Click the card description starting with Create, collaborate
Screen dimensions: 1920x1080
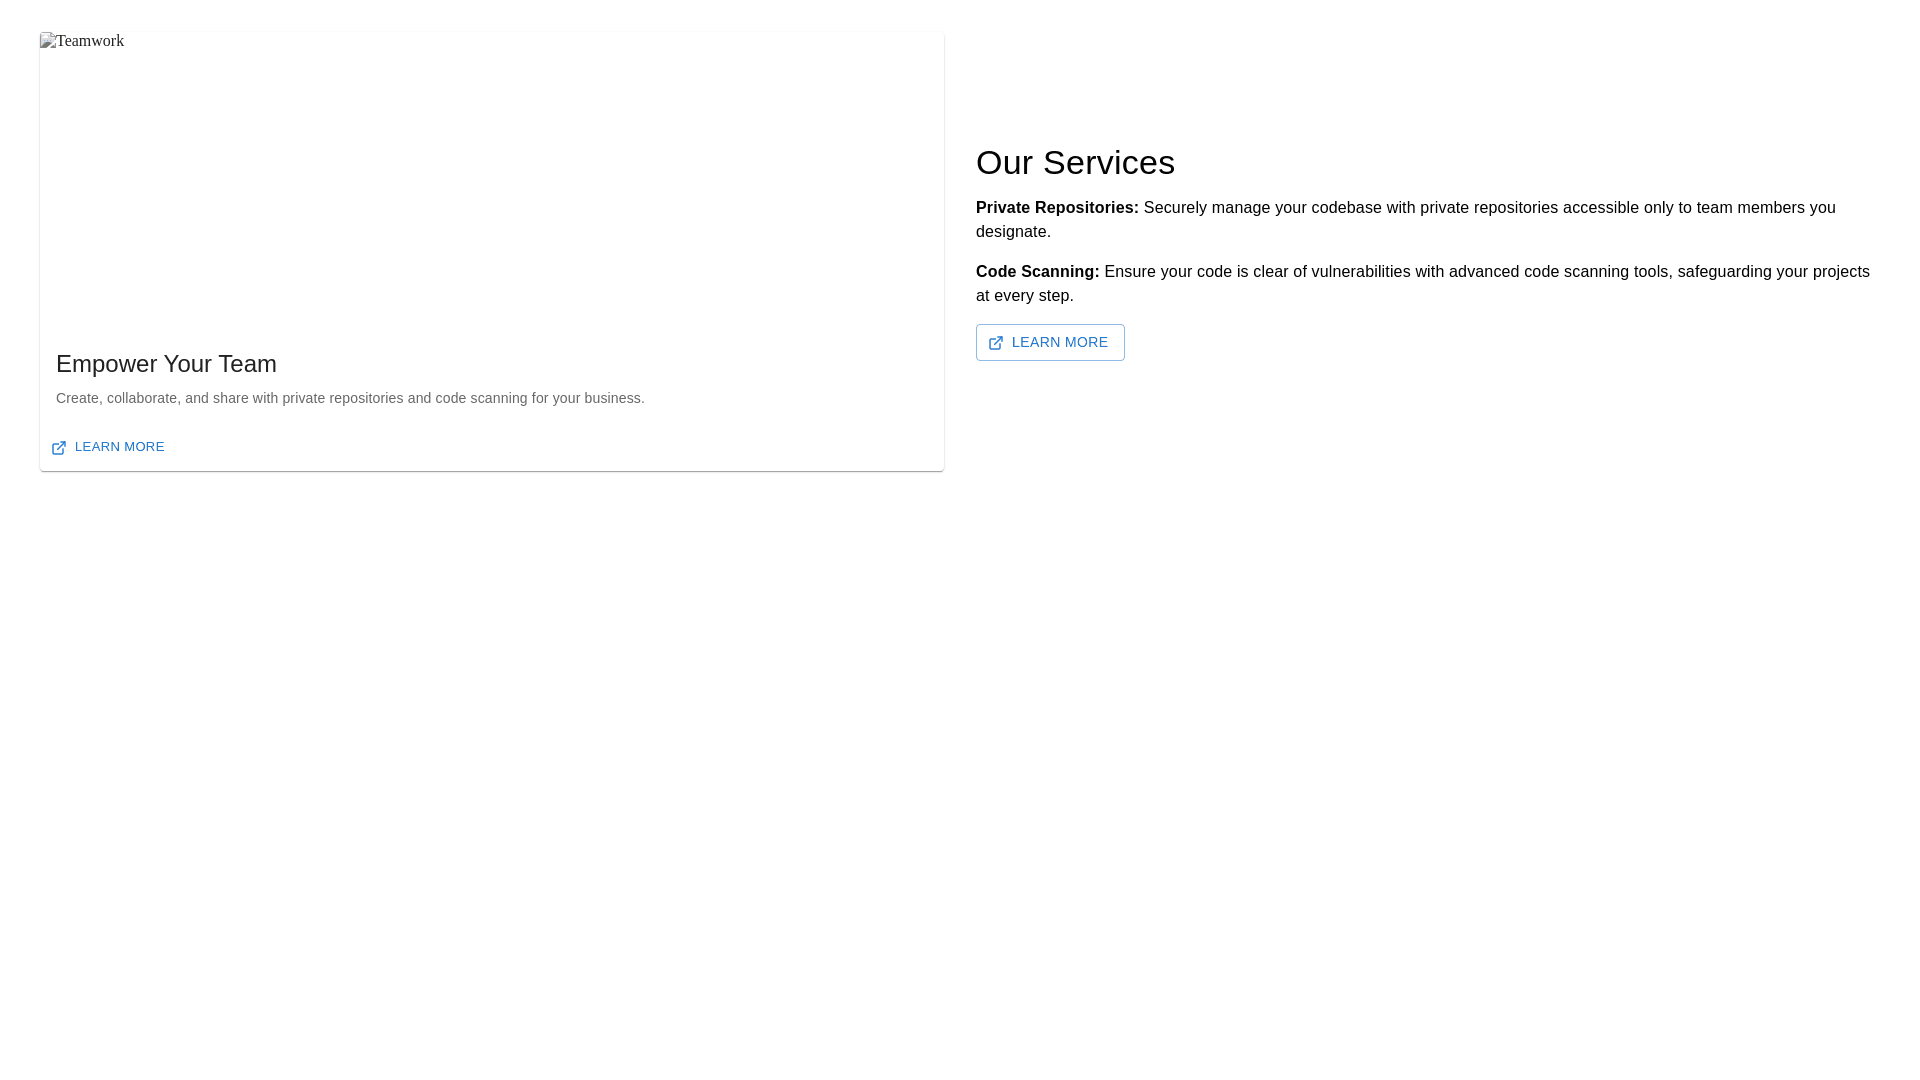click(350, 398)
